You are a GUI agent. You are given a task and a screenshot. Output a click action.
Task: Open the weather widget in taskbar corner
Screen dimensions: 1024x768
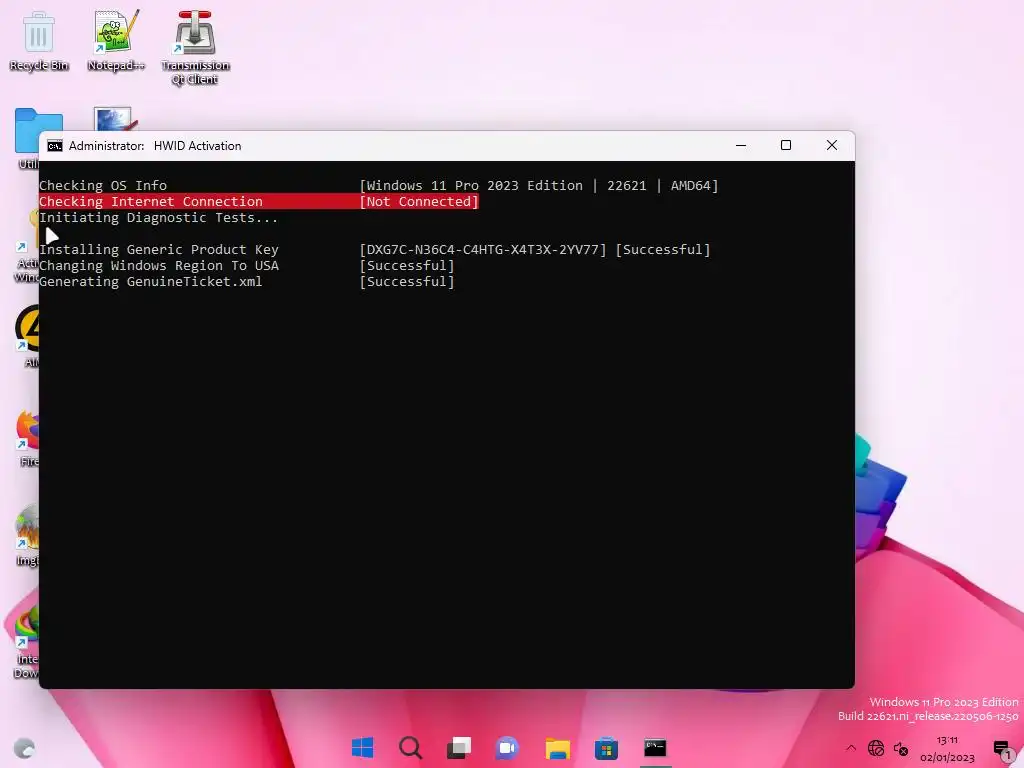24,748
